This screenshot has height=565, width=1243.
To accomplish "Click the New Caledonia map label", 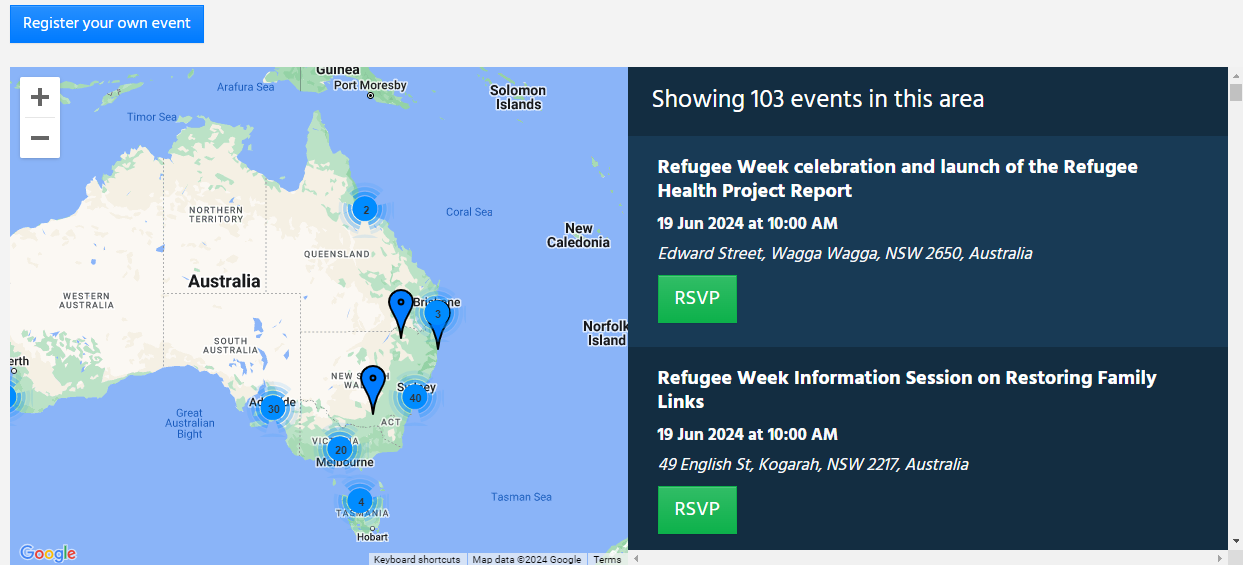I will (578, 235).
